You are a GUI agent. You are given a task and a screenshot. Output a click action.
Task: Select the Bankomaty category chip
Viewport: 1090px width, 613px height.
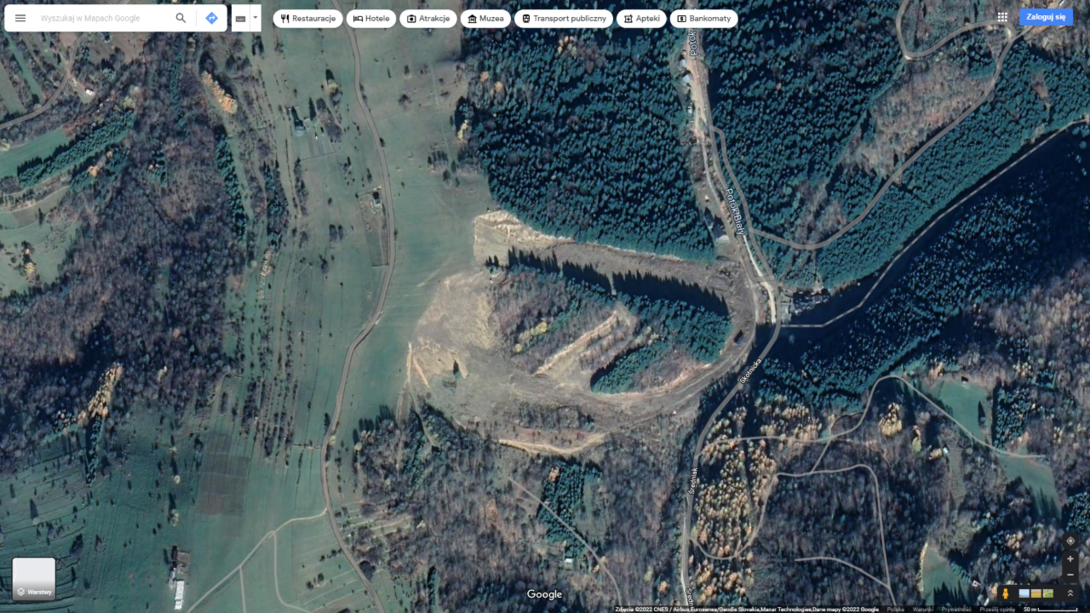[x=704, y=19]
